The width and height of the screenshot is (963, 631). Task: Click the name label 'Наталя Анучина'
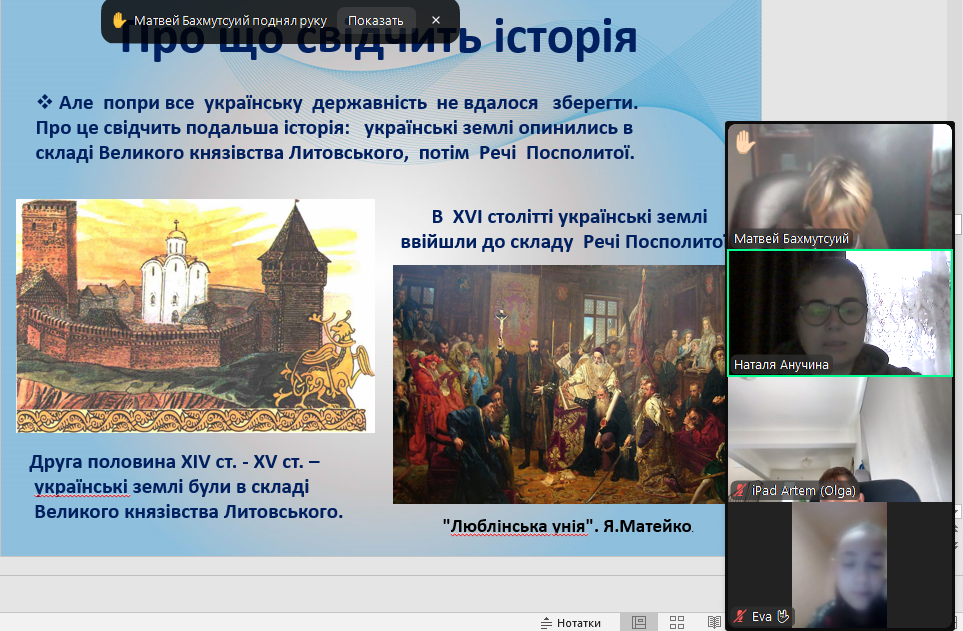[x=781, y=365]
